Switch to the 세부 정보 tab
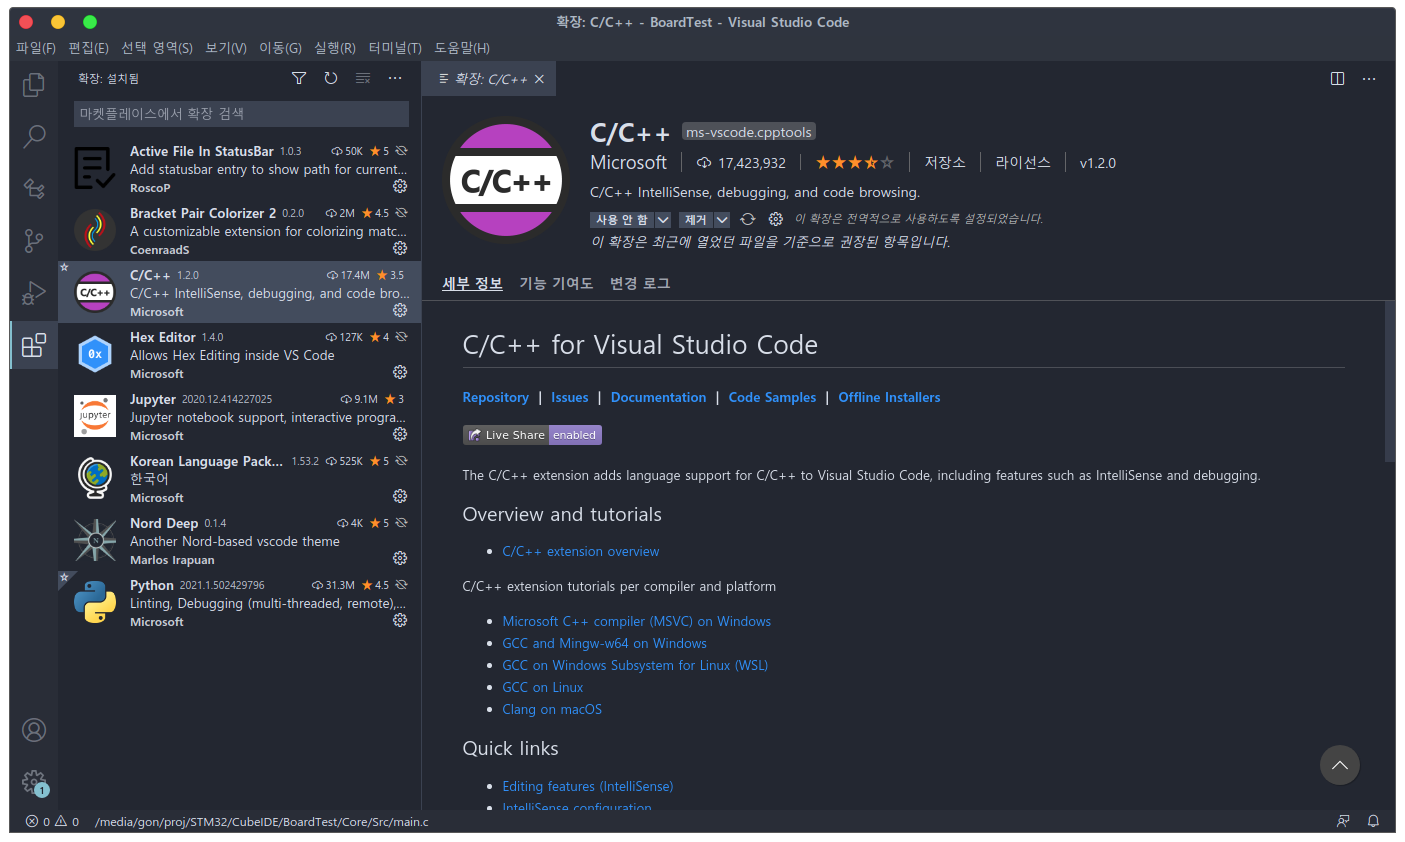 [472, 283]
